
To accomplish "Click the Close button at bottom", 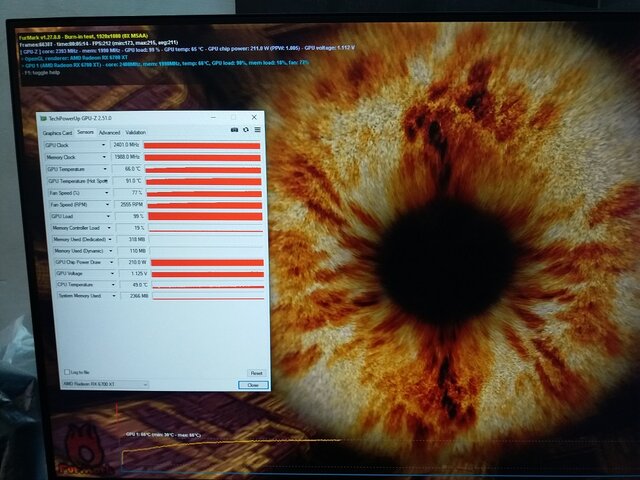I will pyautogui.click(x=253, y=385).
